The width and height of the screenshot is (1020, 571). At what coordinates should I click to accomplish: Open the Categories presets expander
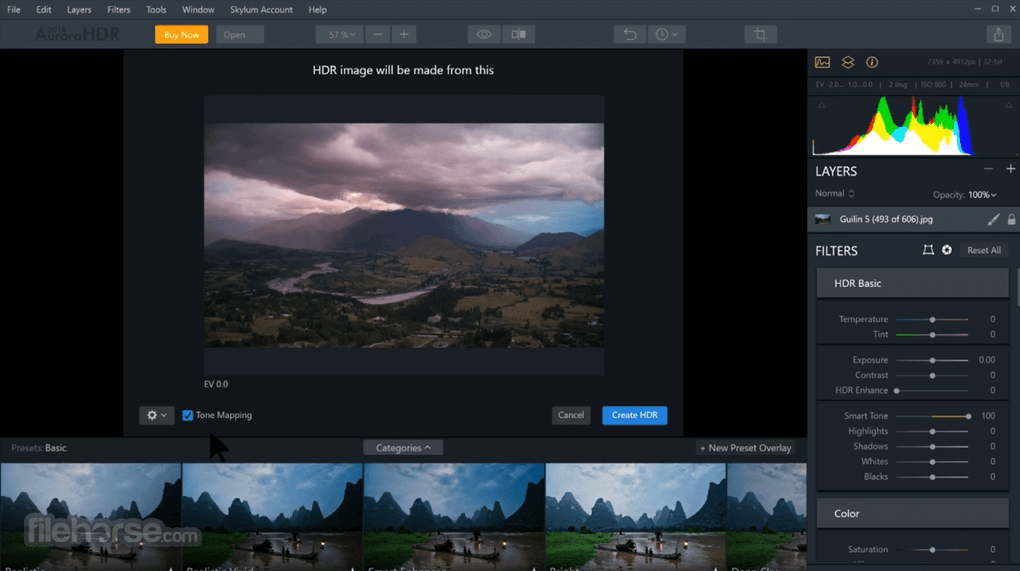(403, 447)
